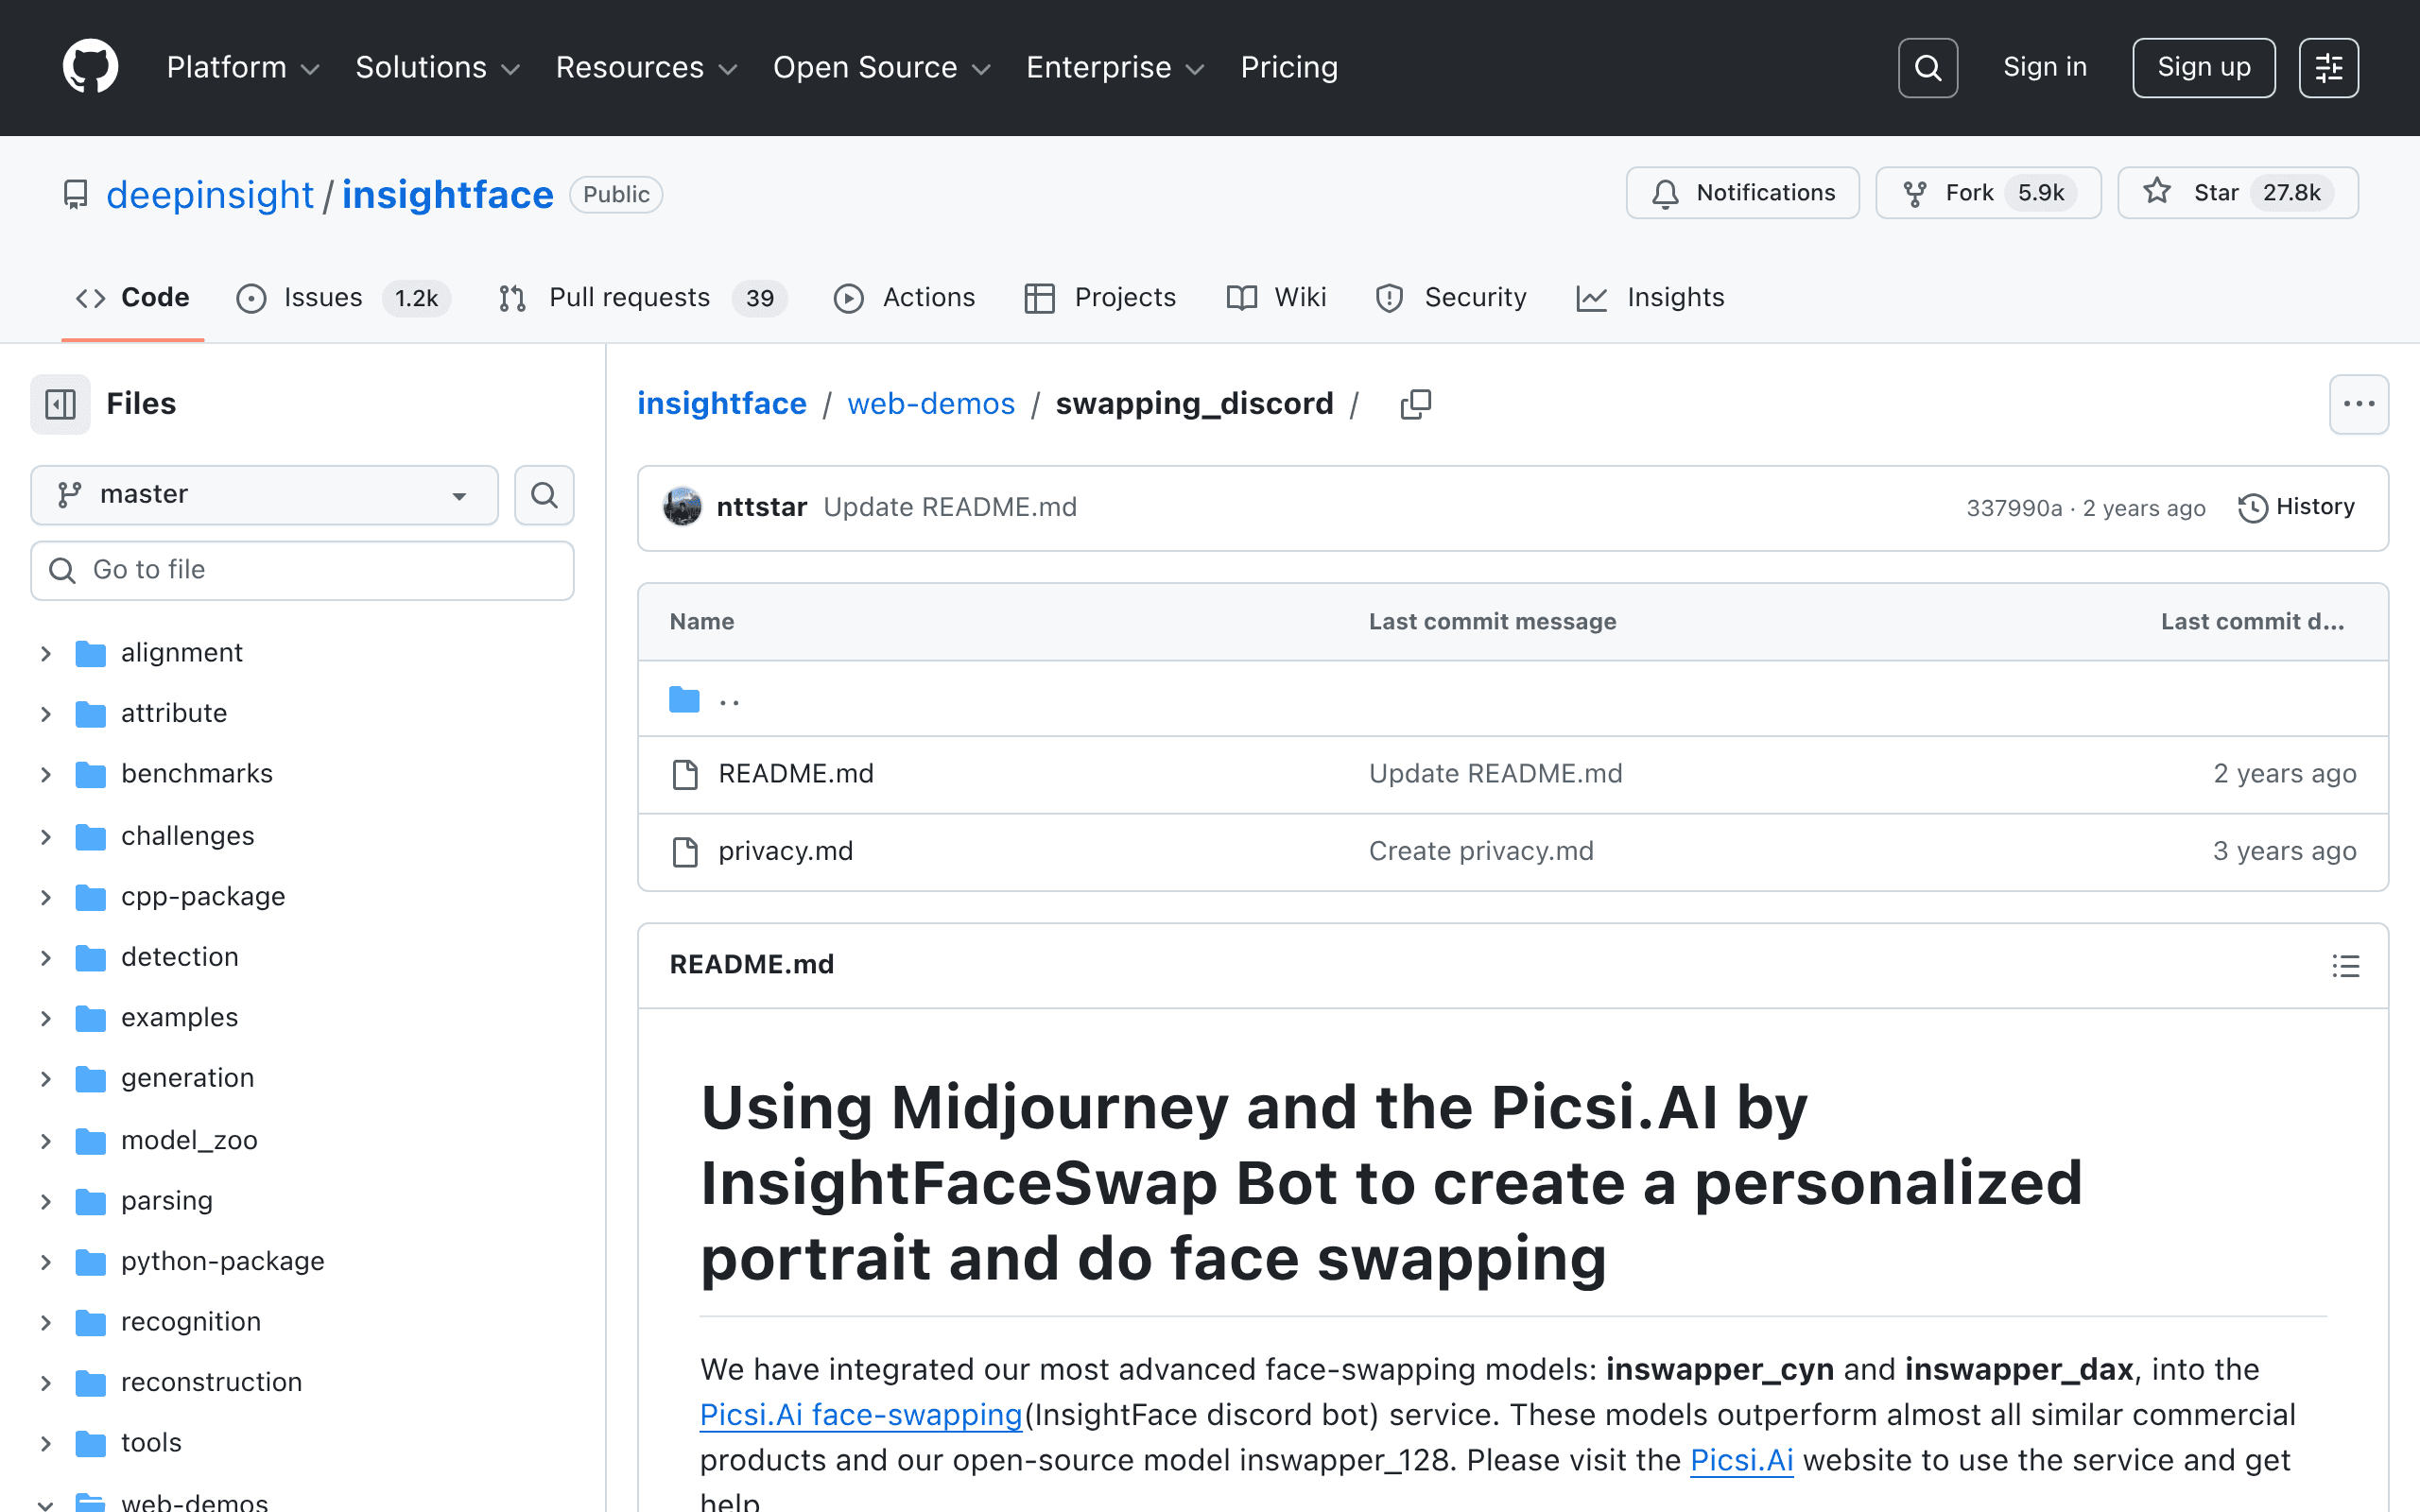This screenshot has width=2420, height=1512.
Task: Open README outline list icon
Action: coord(2345,965)
